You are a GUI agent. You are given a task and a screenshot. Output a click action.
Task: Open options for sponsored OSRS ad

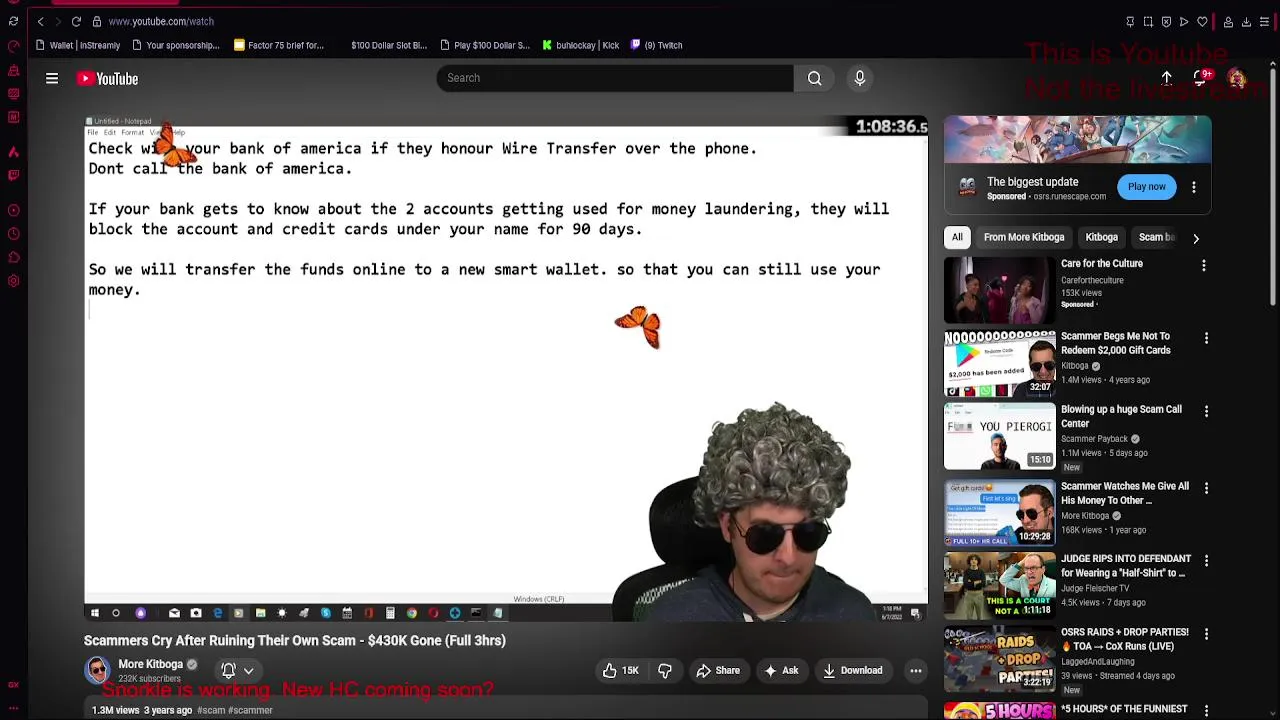(x=1194, y=187)
